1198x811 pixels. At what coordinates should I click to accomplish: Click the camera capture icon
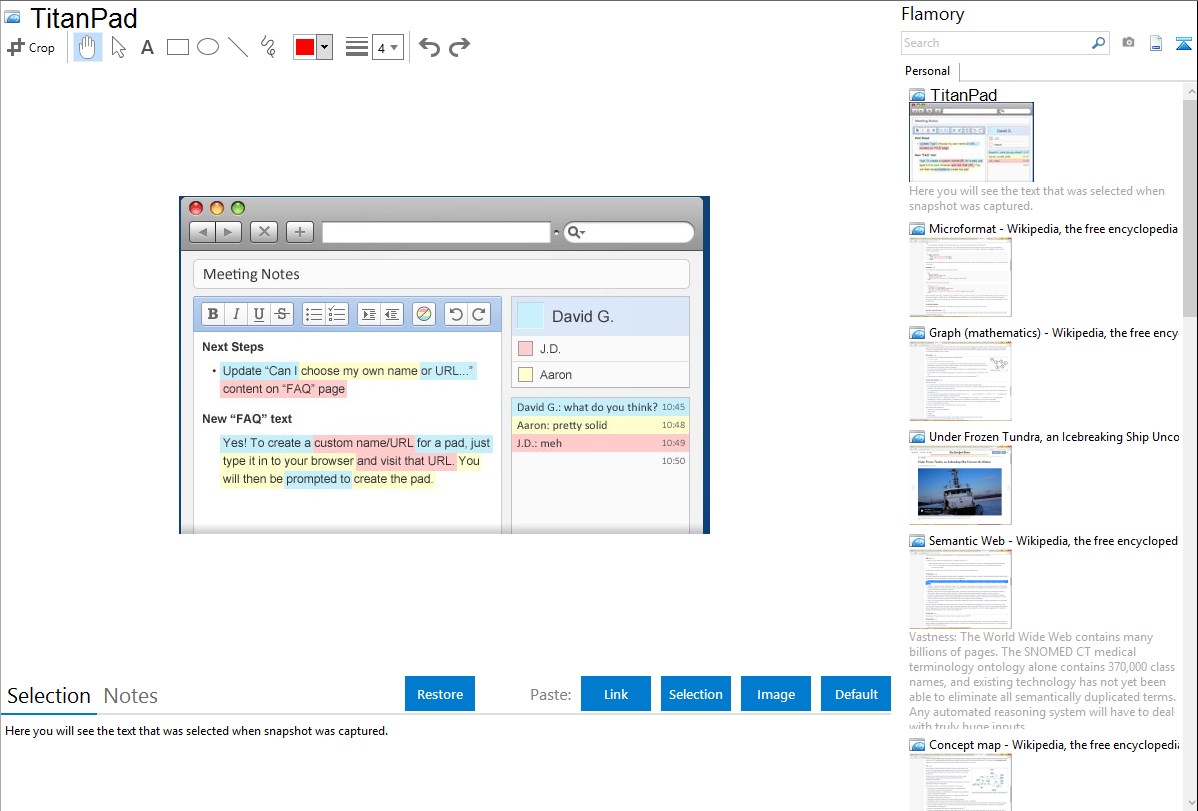pos(1128,43)
